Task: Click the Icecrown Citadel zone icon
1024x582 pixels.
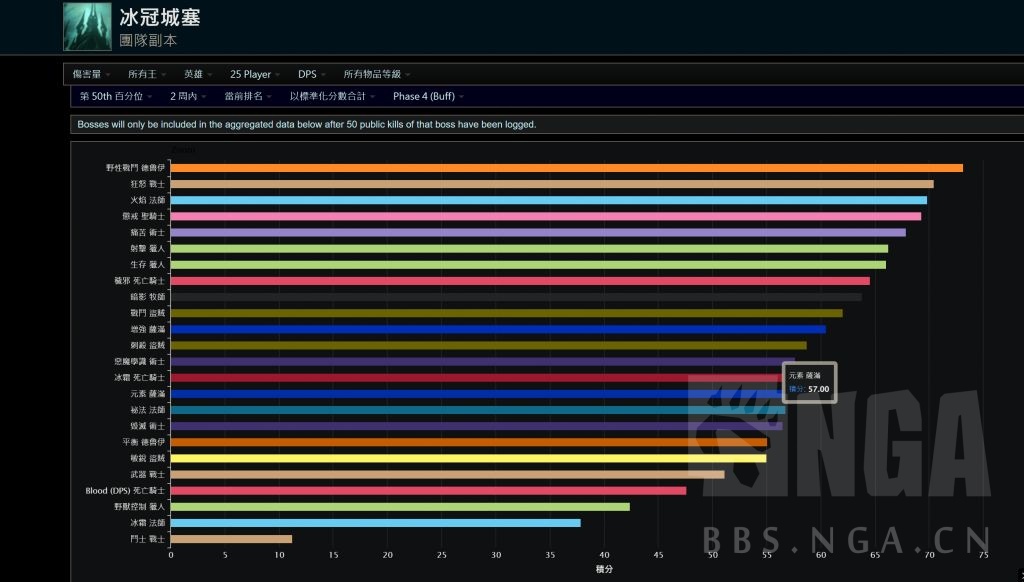Action: coord(88,27)
